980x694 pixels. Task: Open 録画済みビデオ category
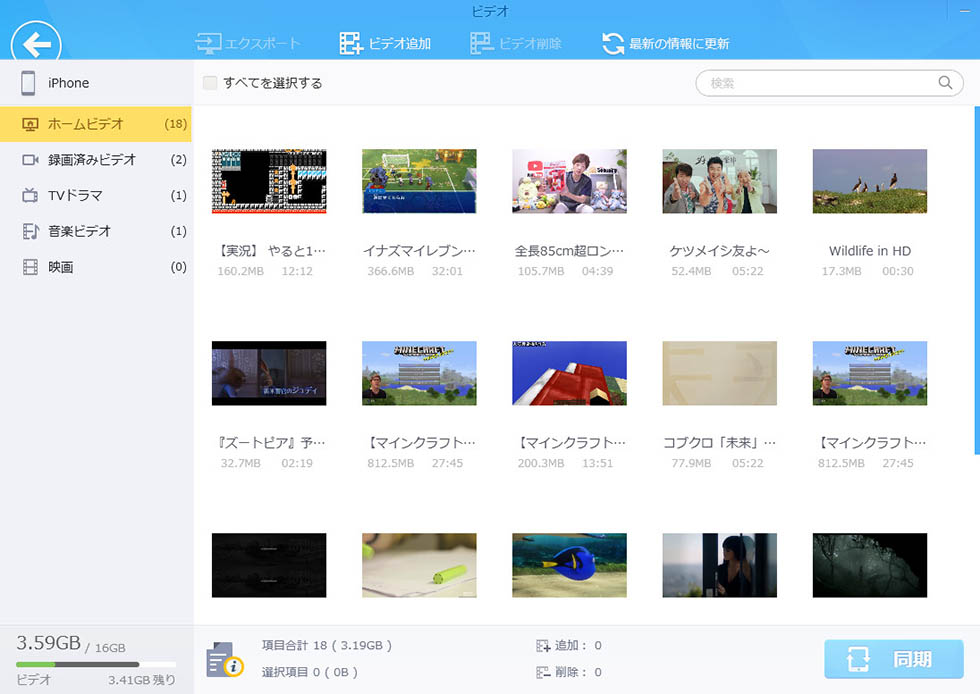(x=96, y=160)
